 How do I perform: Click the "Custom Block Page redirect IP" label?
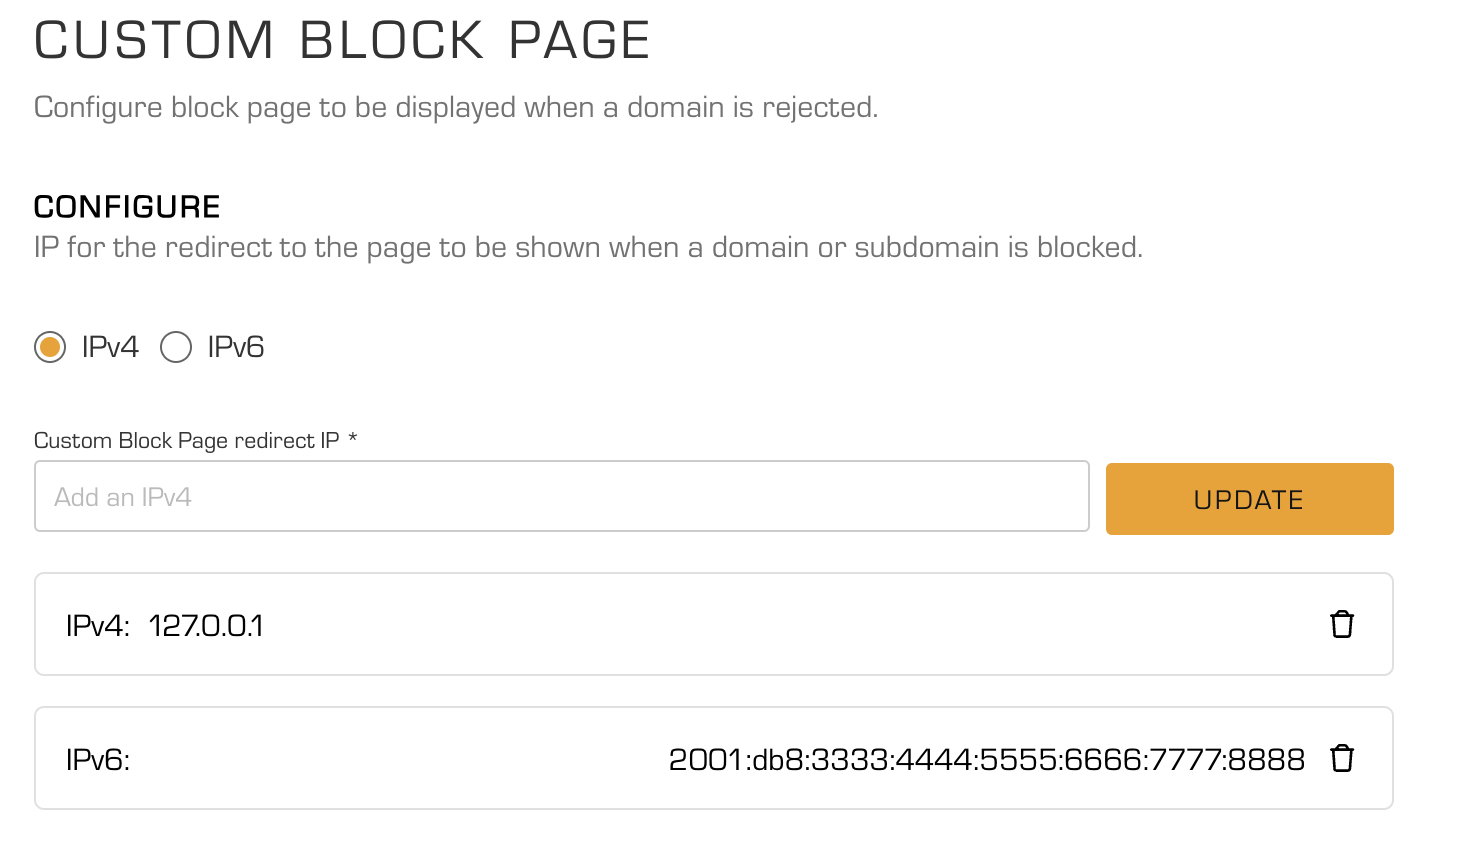[x=187, y=441]
